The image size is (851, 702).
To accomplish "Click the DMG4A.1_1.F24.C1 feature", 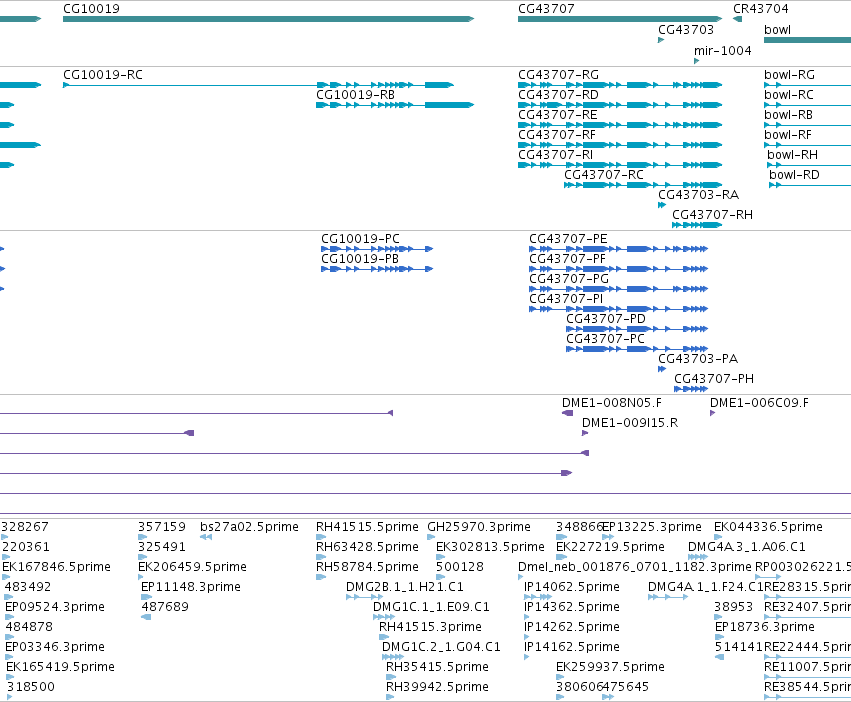I will pos(668,597).
